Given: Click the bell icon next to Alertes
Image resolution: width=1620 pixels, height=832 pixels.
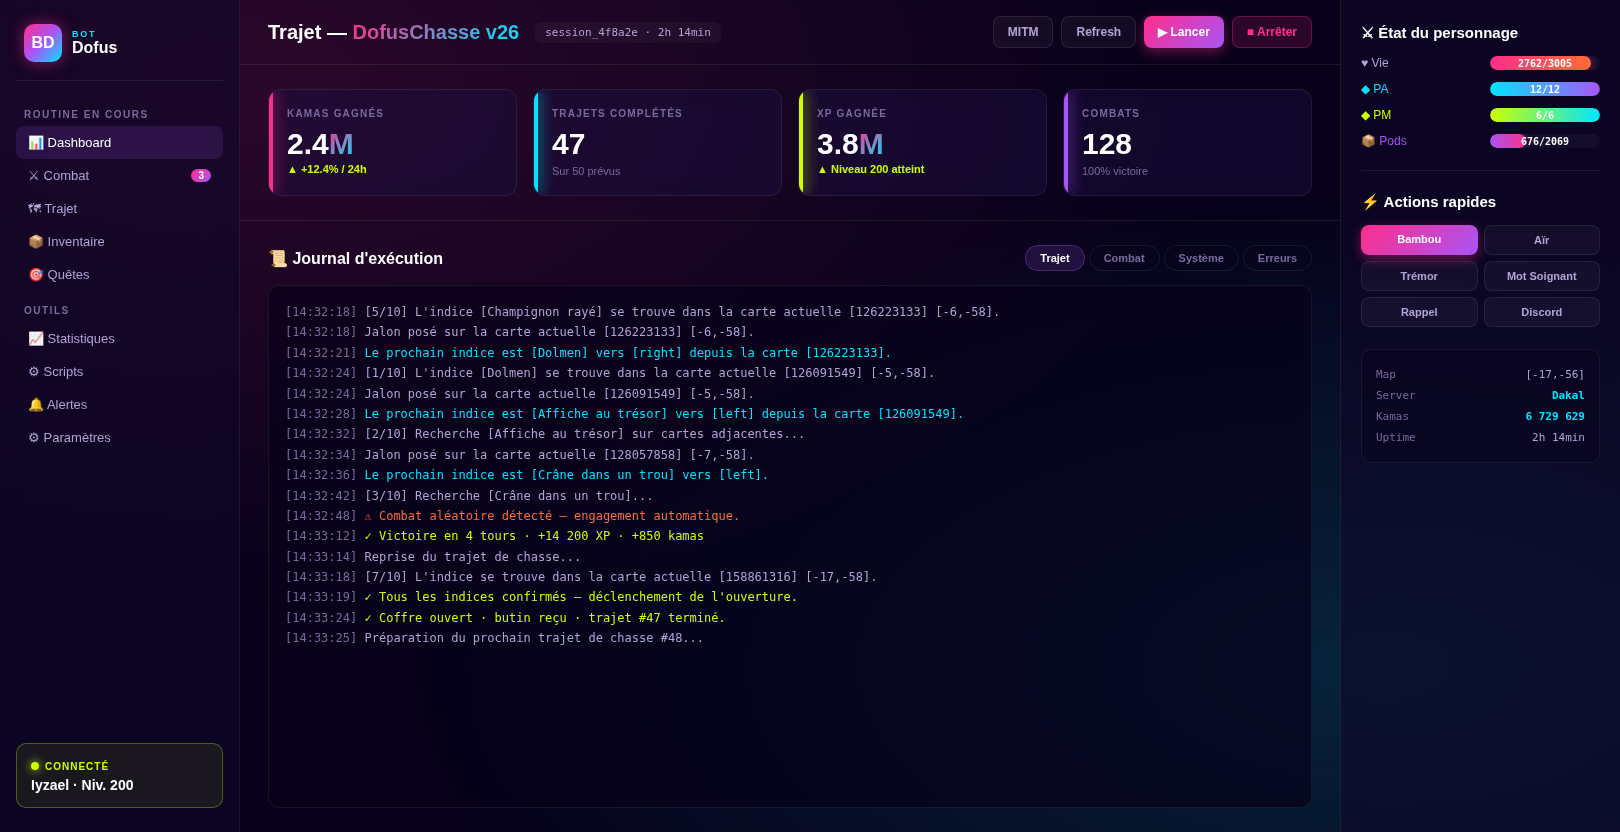Looking at the screenshot, I should point(36,404).
